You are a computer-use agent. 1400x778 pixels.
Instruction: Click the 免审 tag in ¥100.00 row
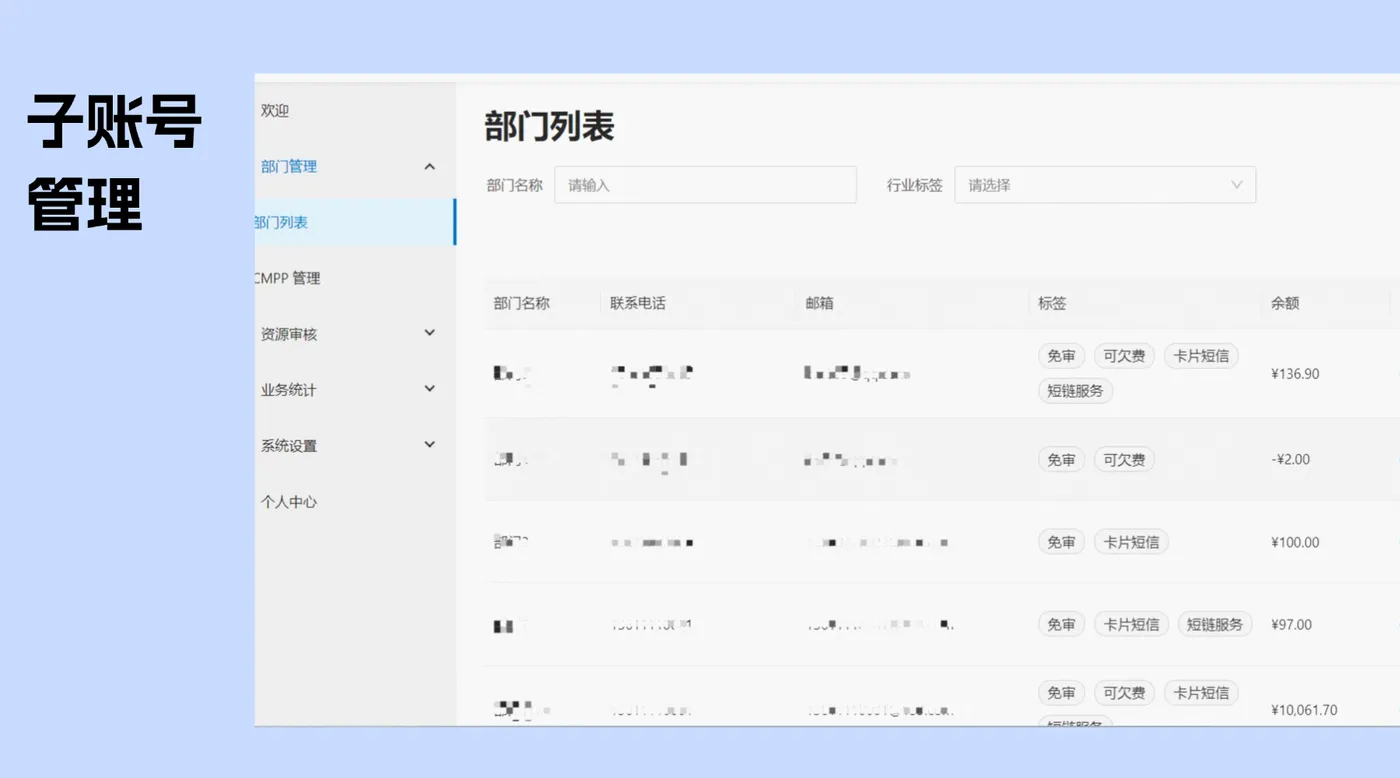pos(1061,542)
